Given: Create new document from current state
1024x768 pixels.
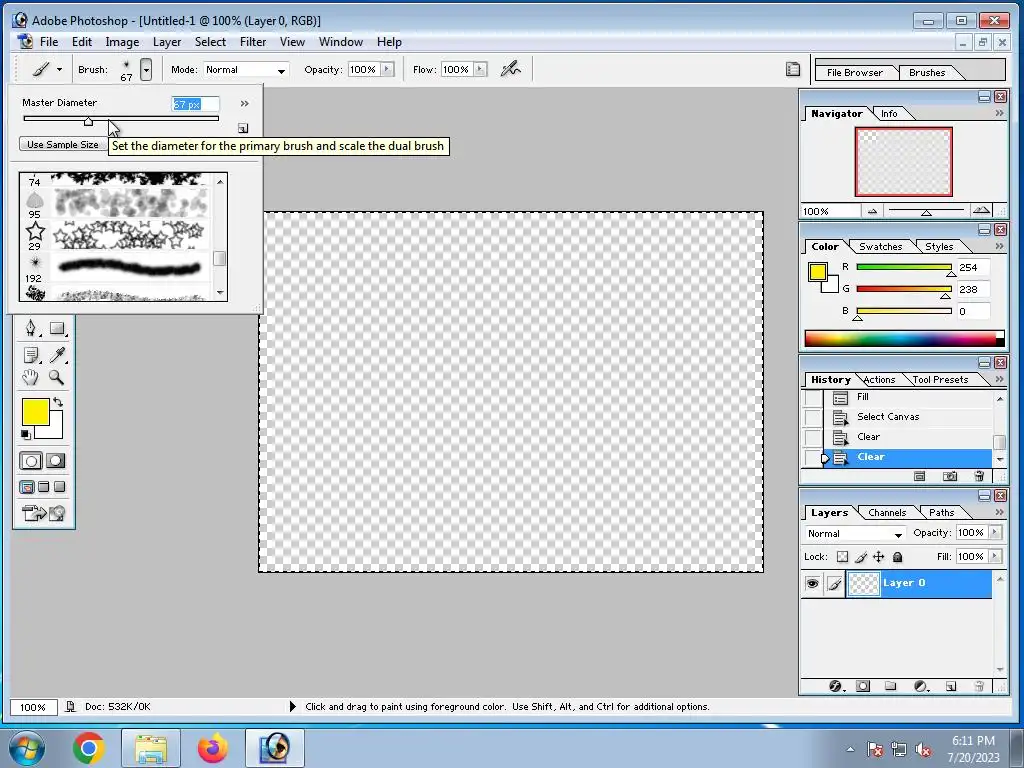Looking at the screenshot, I should [x=920, y=476].
